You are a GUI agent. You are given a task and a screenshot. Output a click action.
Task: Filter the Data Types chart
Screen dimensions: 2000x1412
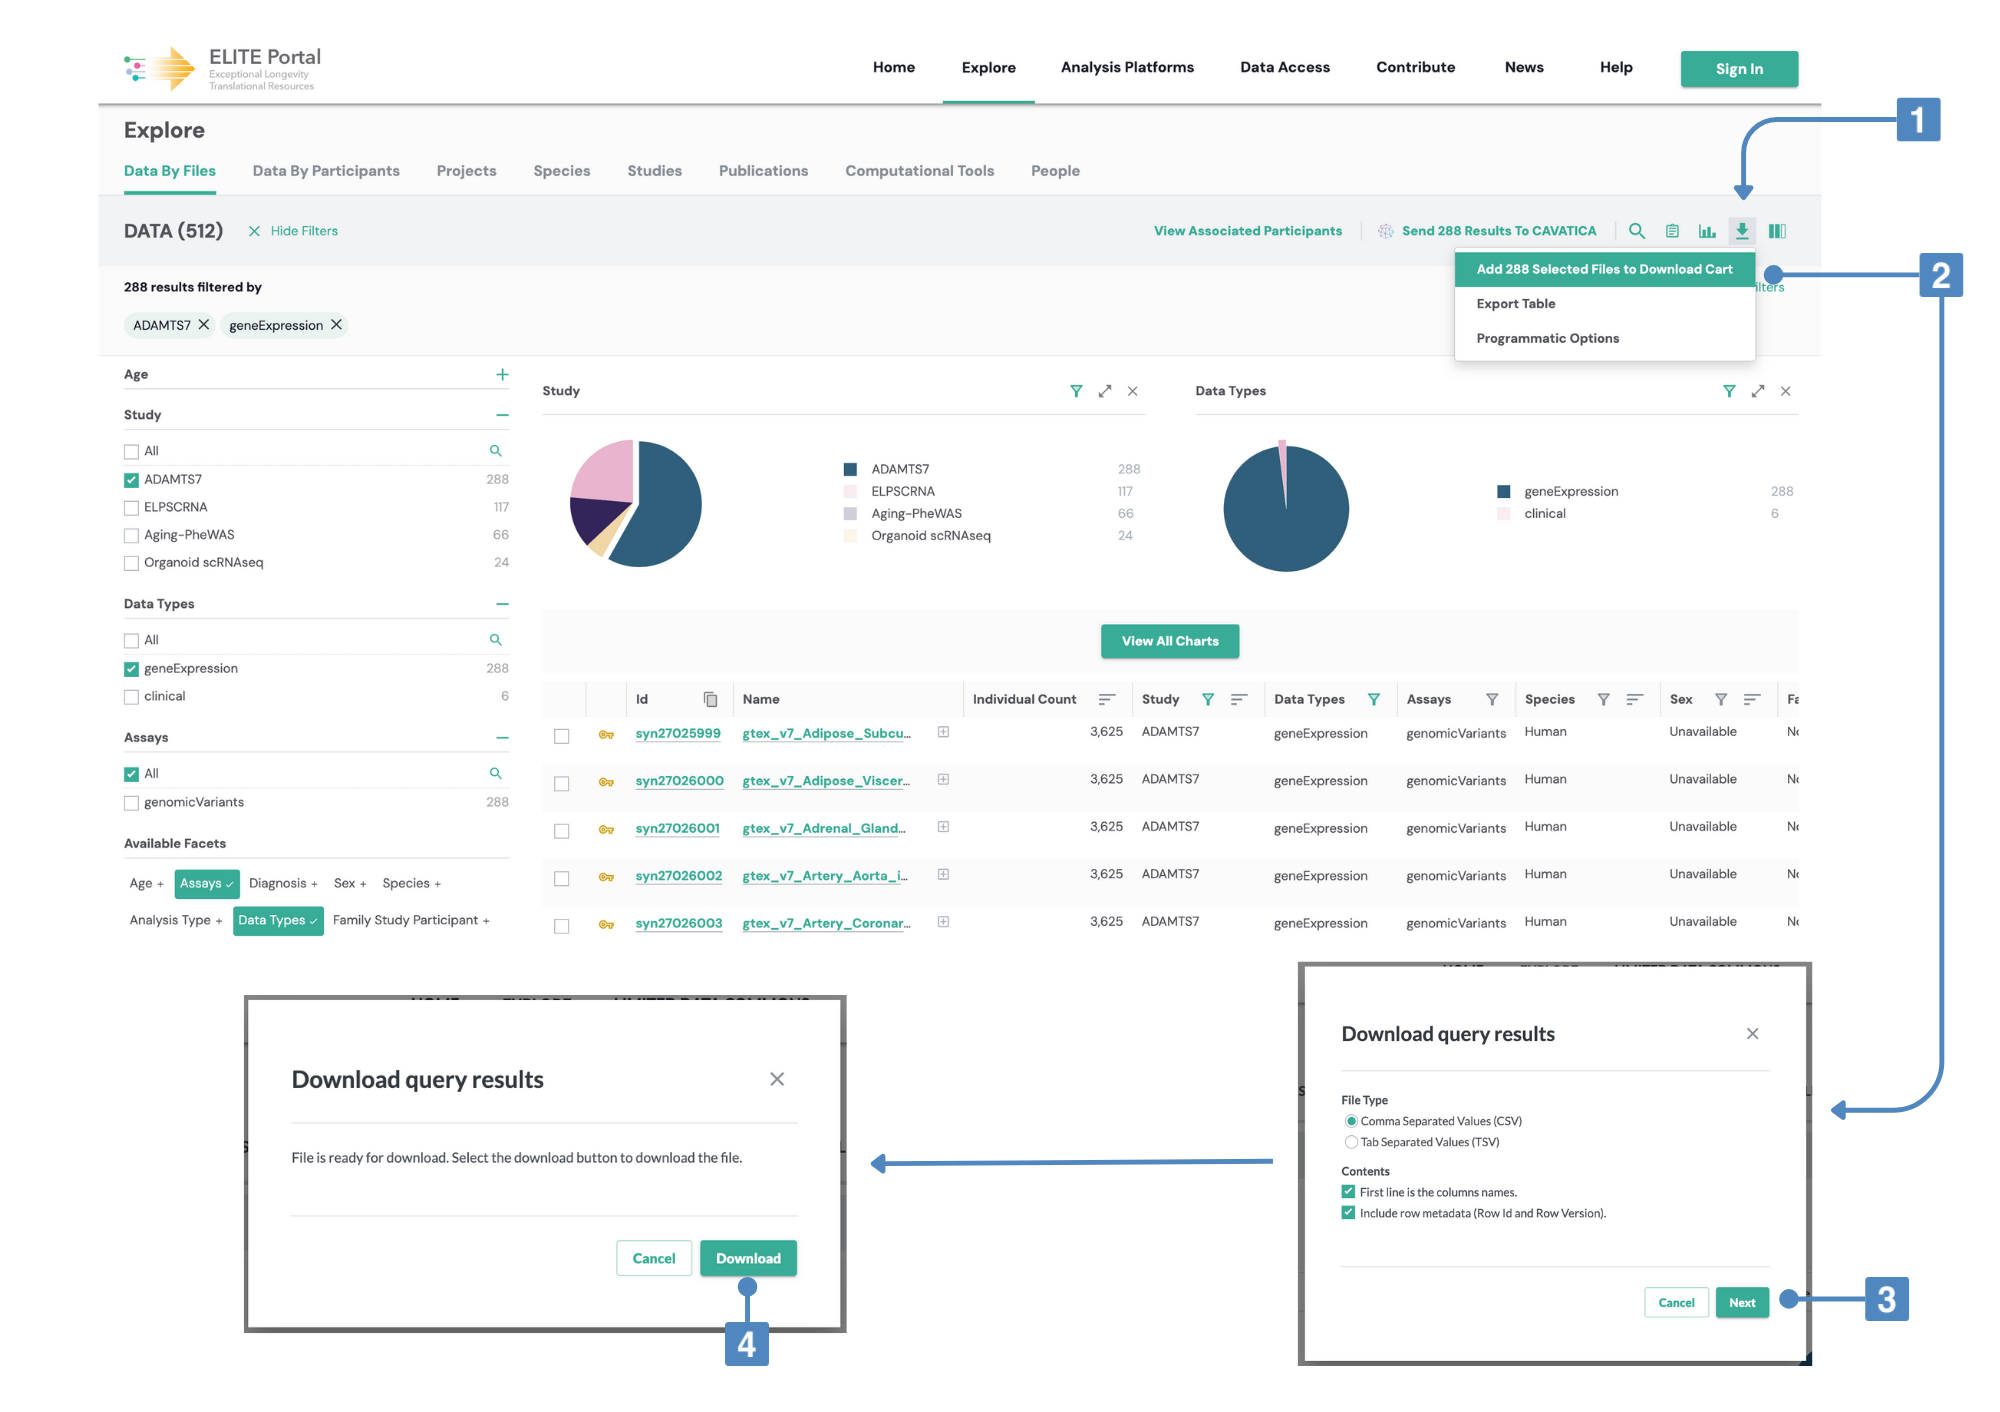click(x=1729, y=391)
